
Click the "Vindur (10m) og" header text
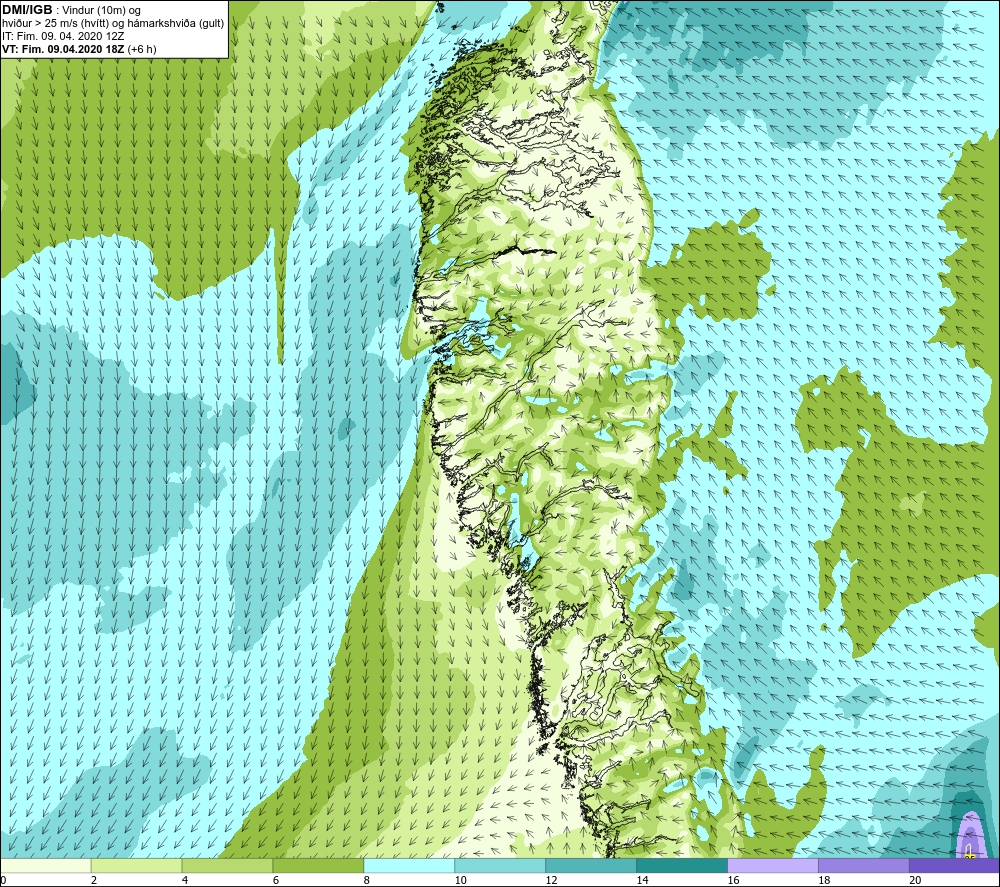click(101, 11)
